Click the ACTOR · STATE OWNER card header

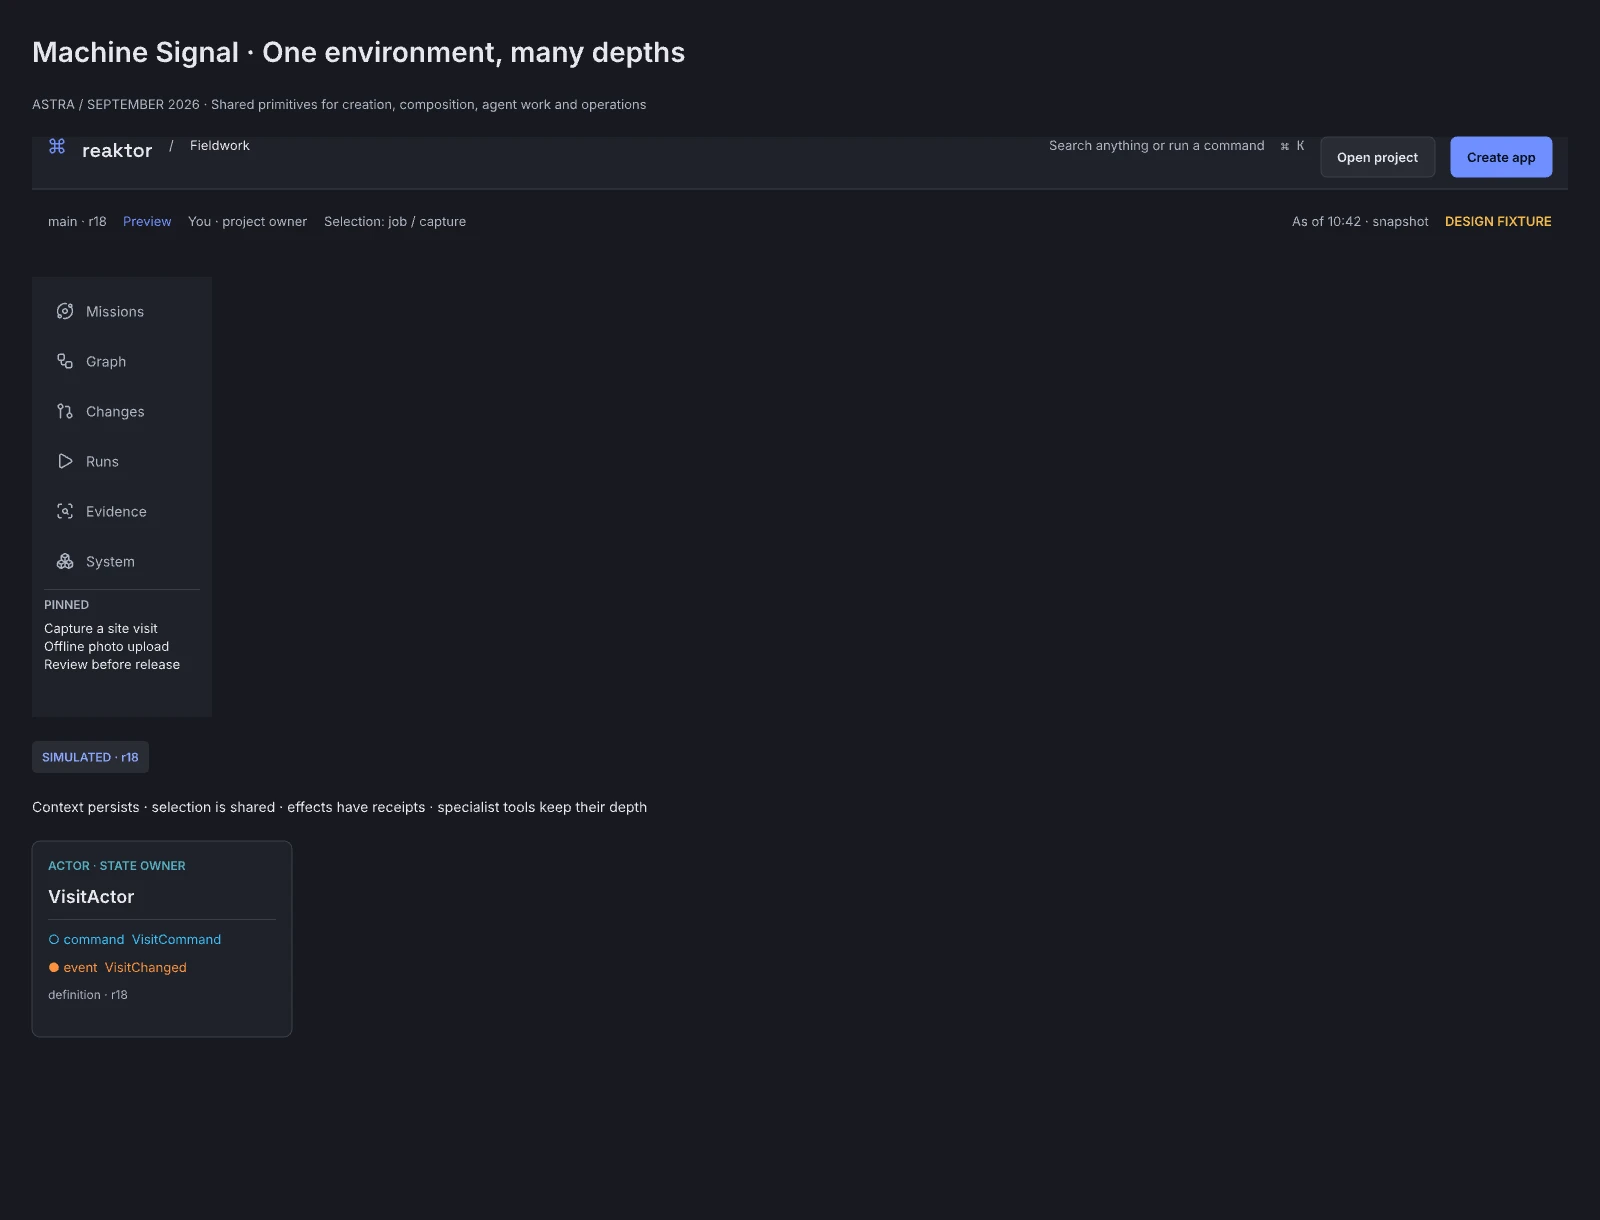[117, 866]
